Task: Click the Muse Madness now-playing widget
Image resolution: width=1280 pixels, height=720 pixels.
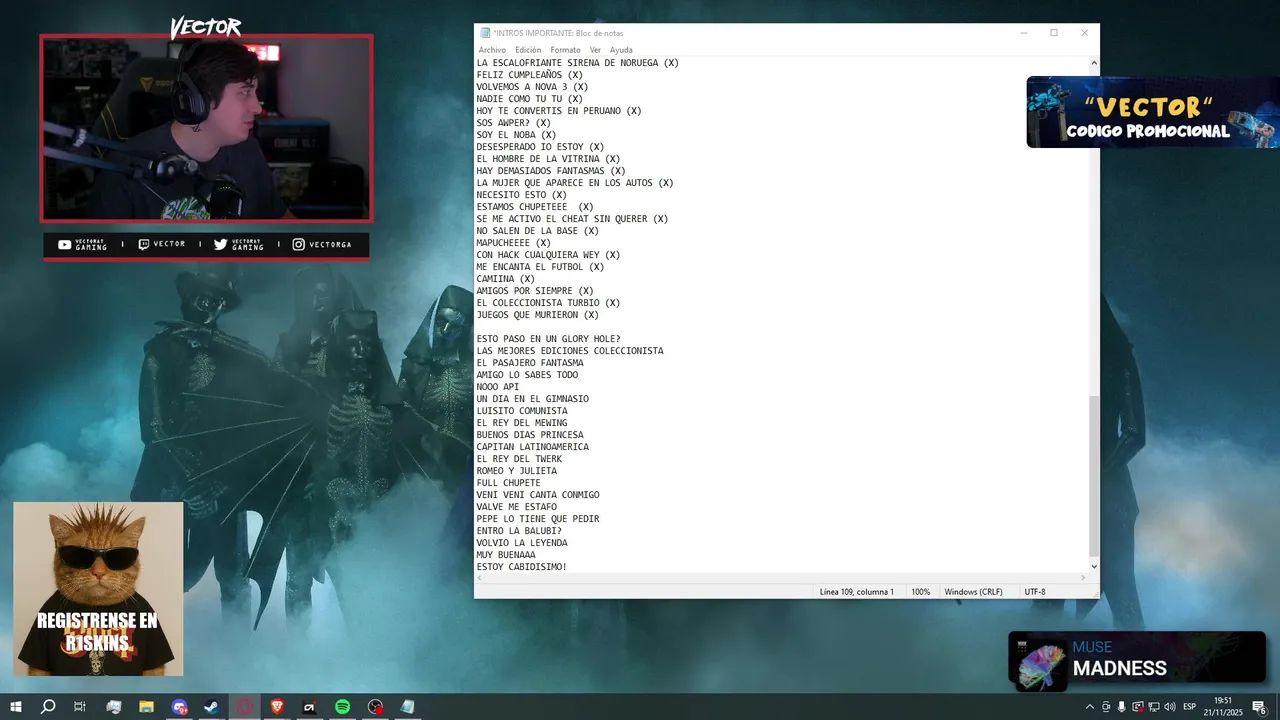Action: (1137, 660)
